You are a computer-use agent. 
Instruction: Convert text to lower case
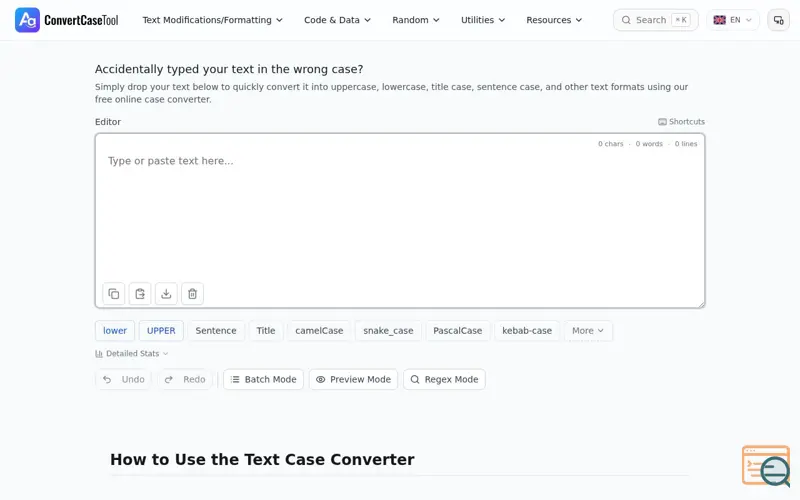click(115, 331)
